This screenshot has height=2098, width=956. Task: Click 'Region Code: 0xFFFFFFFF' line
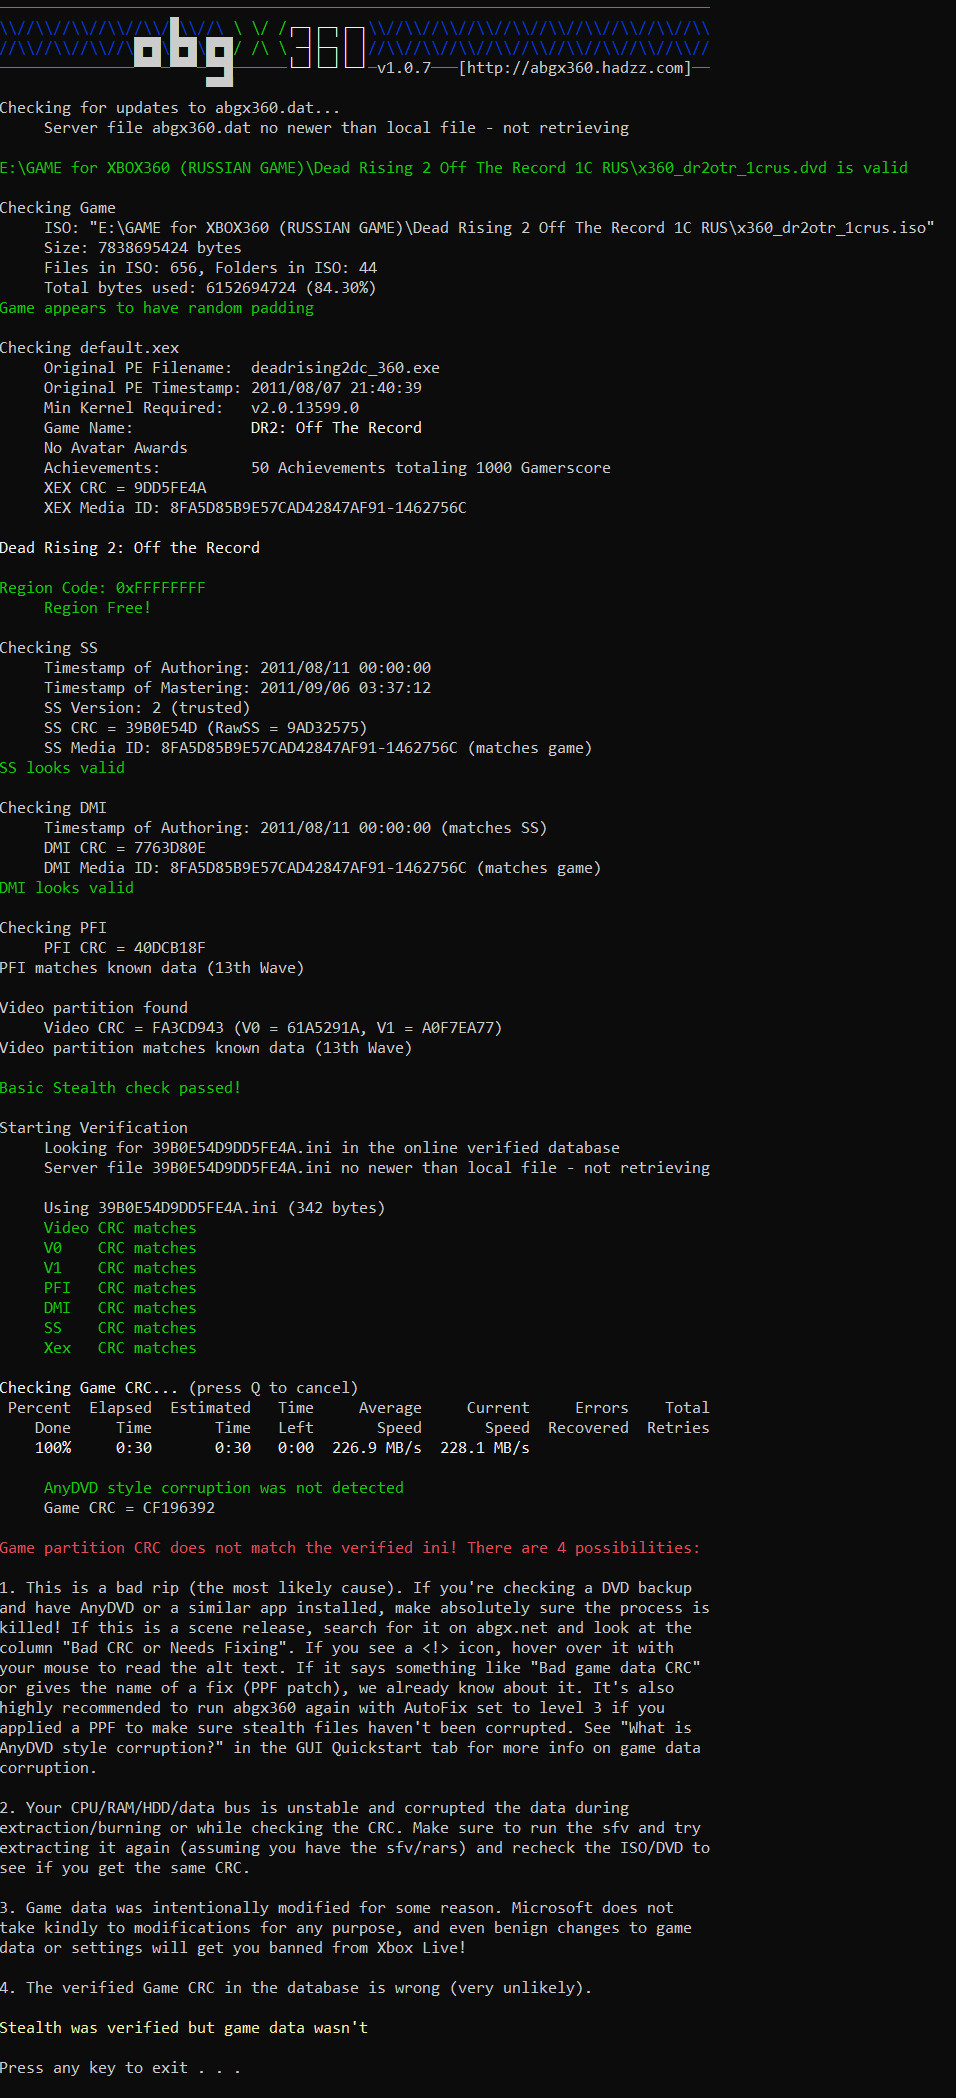[103, 588]
